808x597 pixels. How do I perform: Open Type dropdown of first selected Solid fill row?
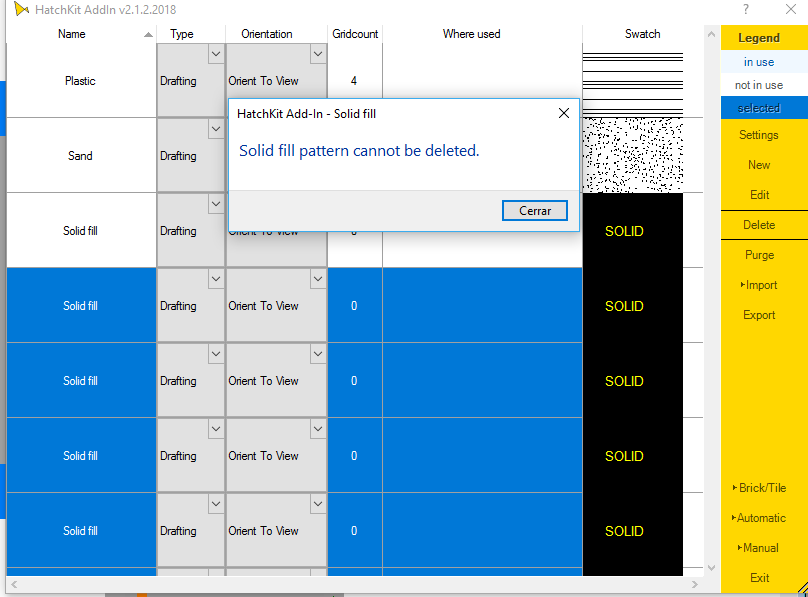click(216, 279)
